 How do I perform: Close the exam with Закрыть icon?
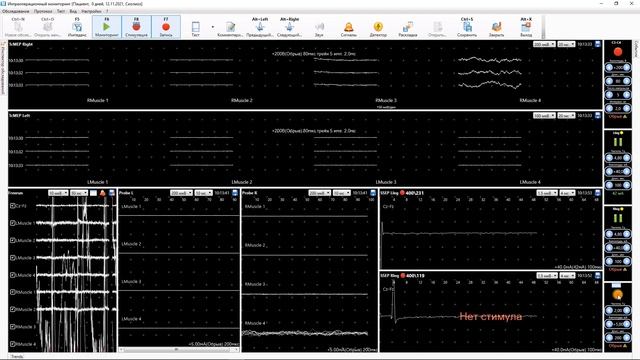point(496,27)
